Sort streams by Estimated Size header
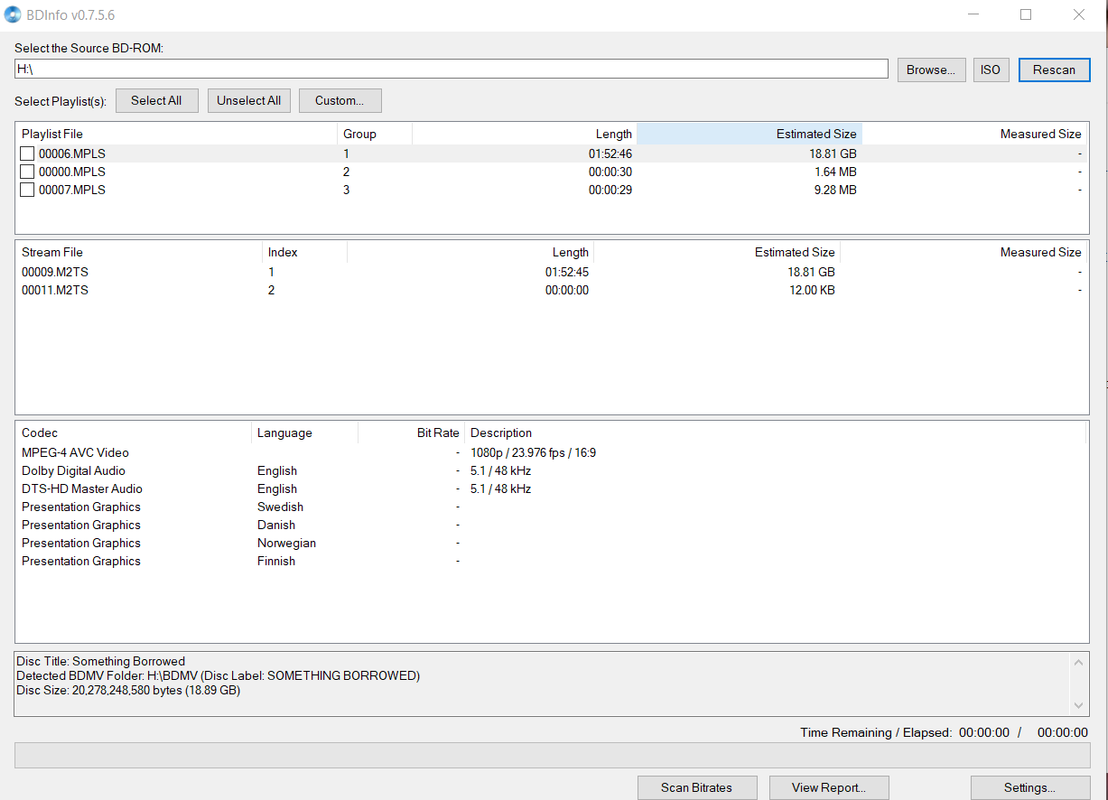The height and width of the screenshot is (800, 1108). click(x=717, y=252)
